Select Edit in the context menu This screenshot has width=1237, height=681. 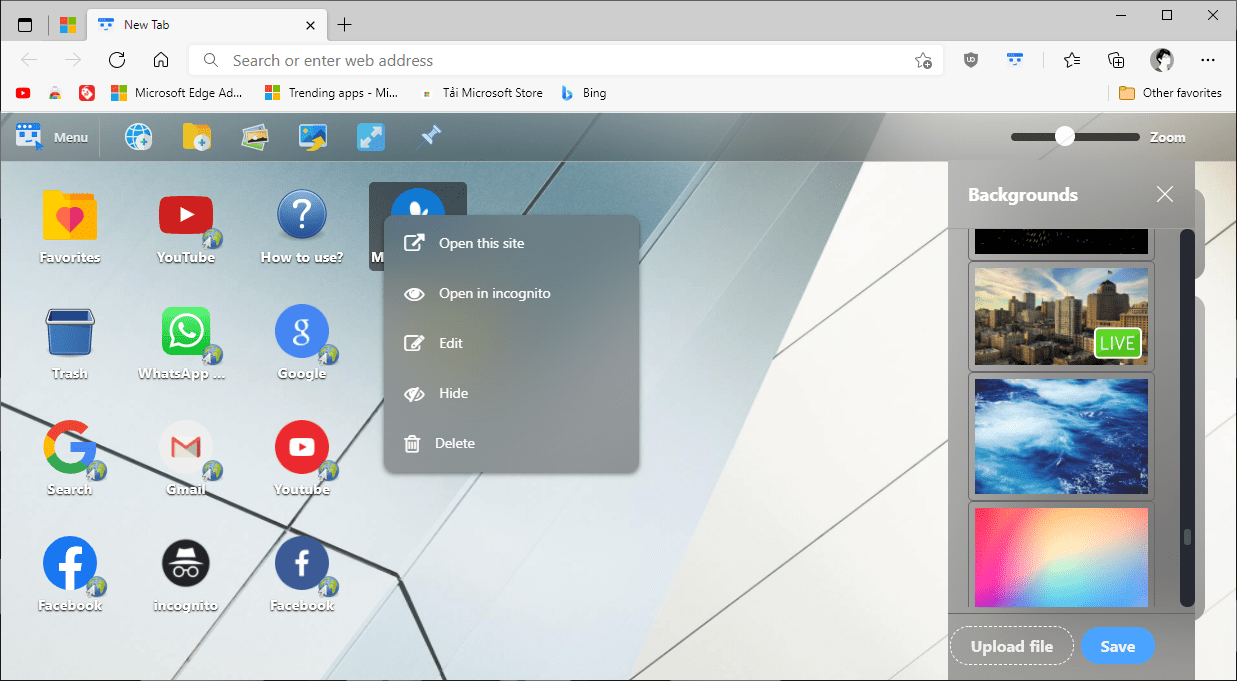point(450,343)
